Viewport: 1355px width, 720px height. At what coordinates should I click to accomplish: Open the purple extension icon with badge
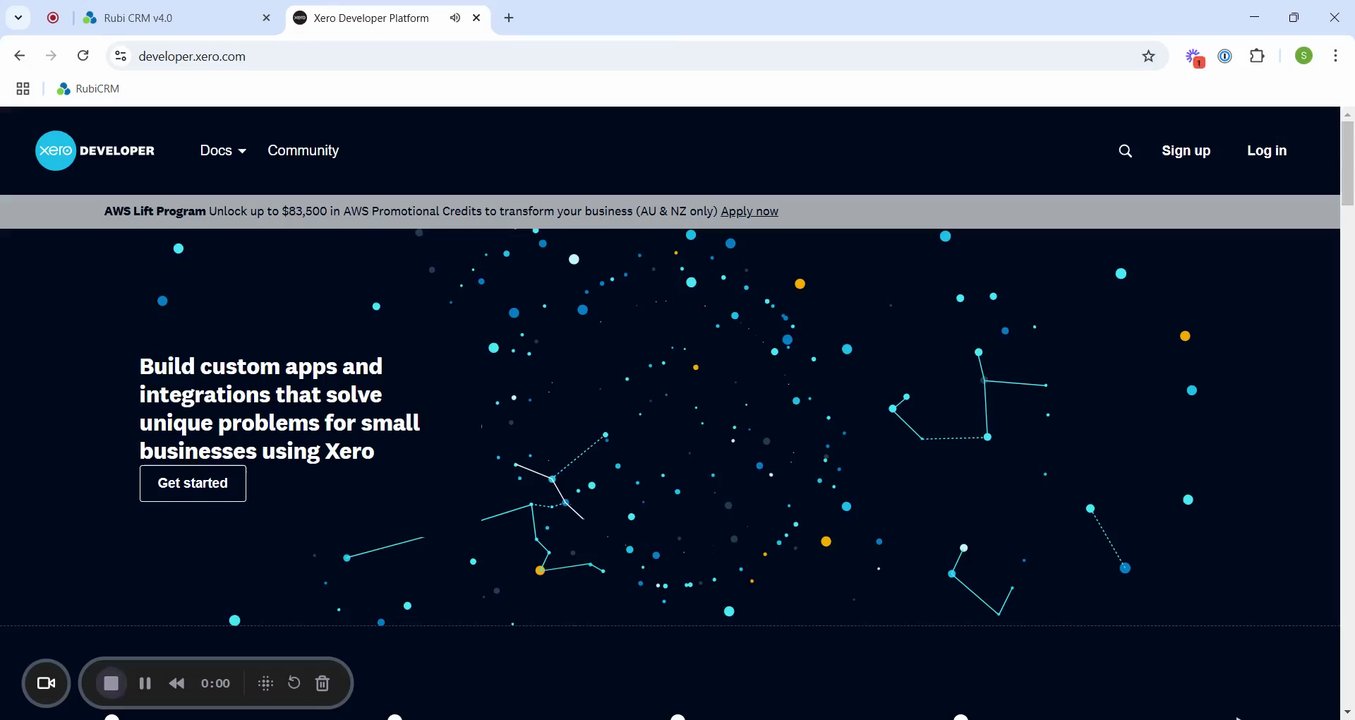coord(1194,57)
